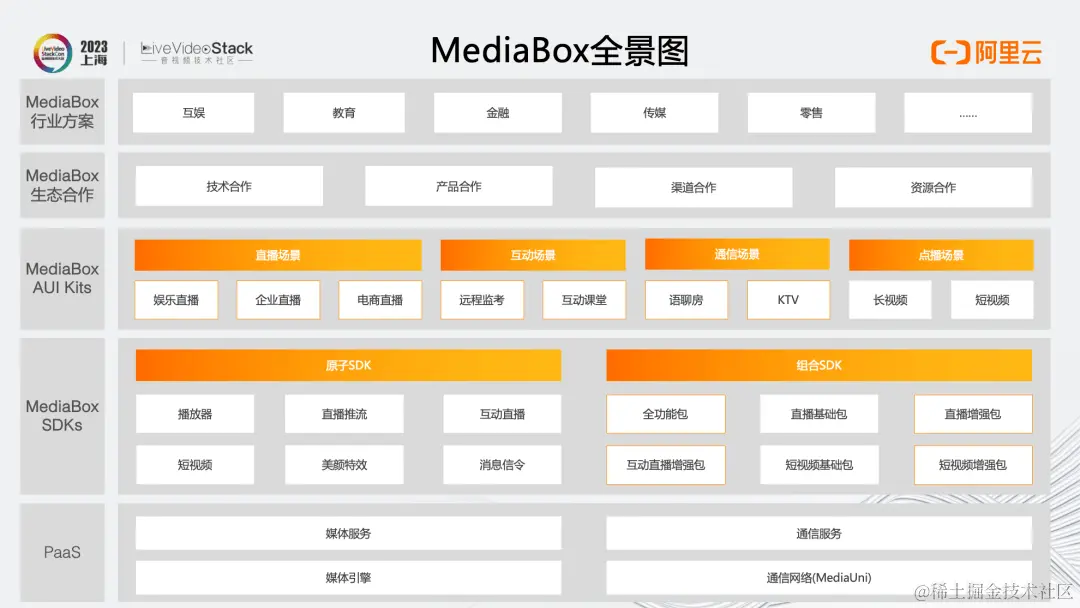This screenshot has width=1080, height=608.
Task: Select the MediaBox 生态合作 row label
Action: pos(62,185)
